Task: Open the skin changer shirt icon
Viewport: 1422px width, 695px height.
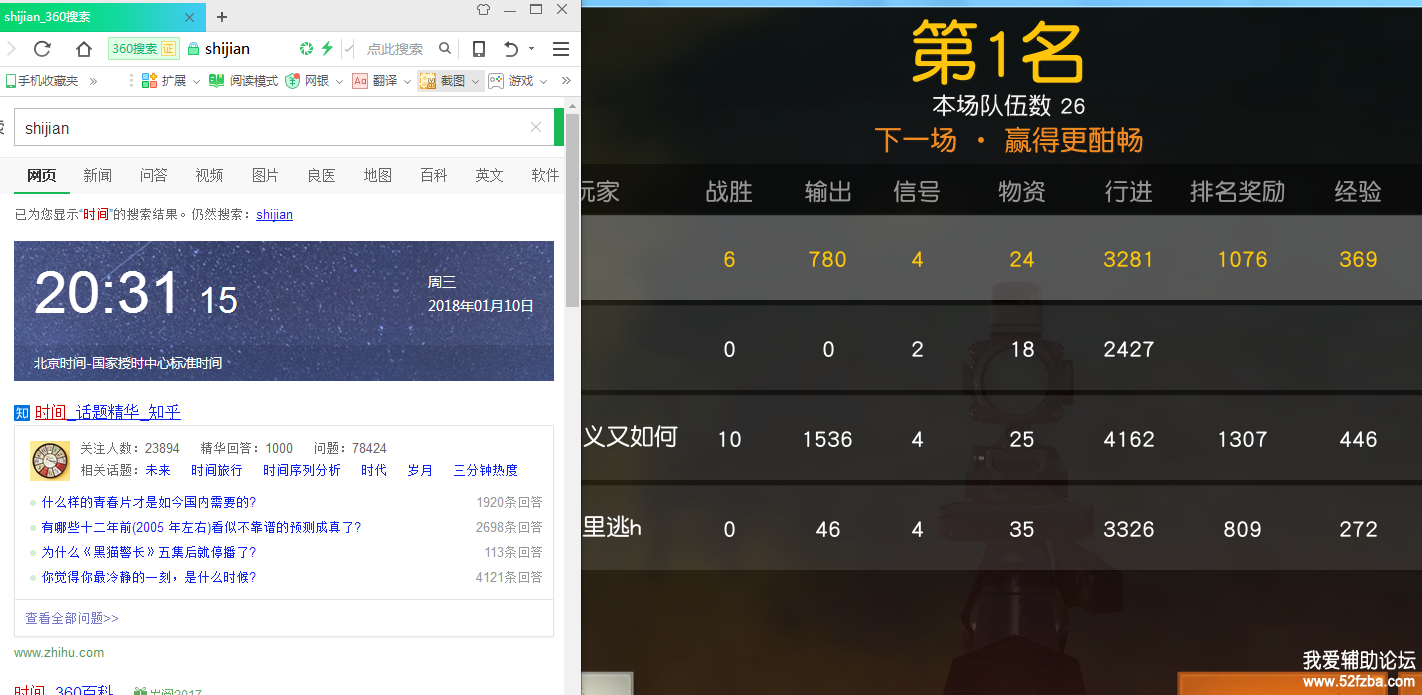Action: pos(484,10)
